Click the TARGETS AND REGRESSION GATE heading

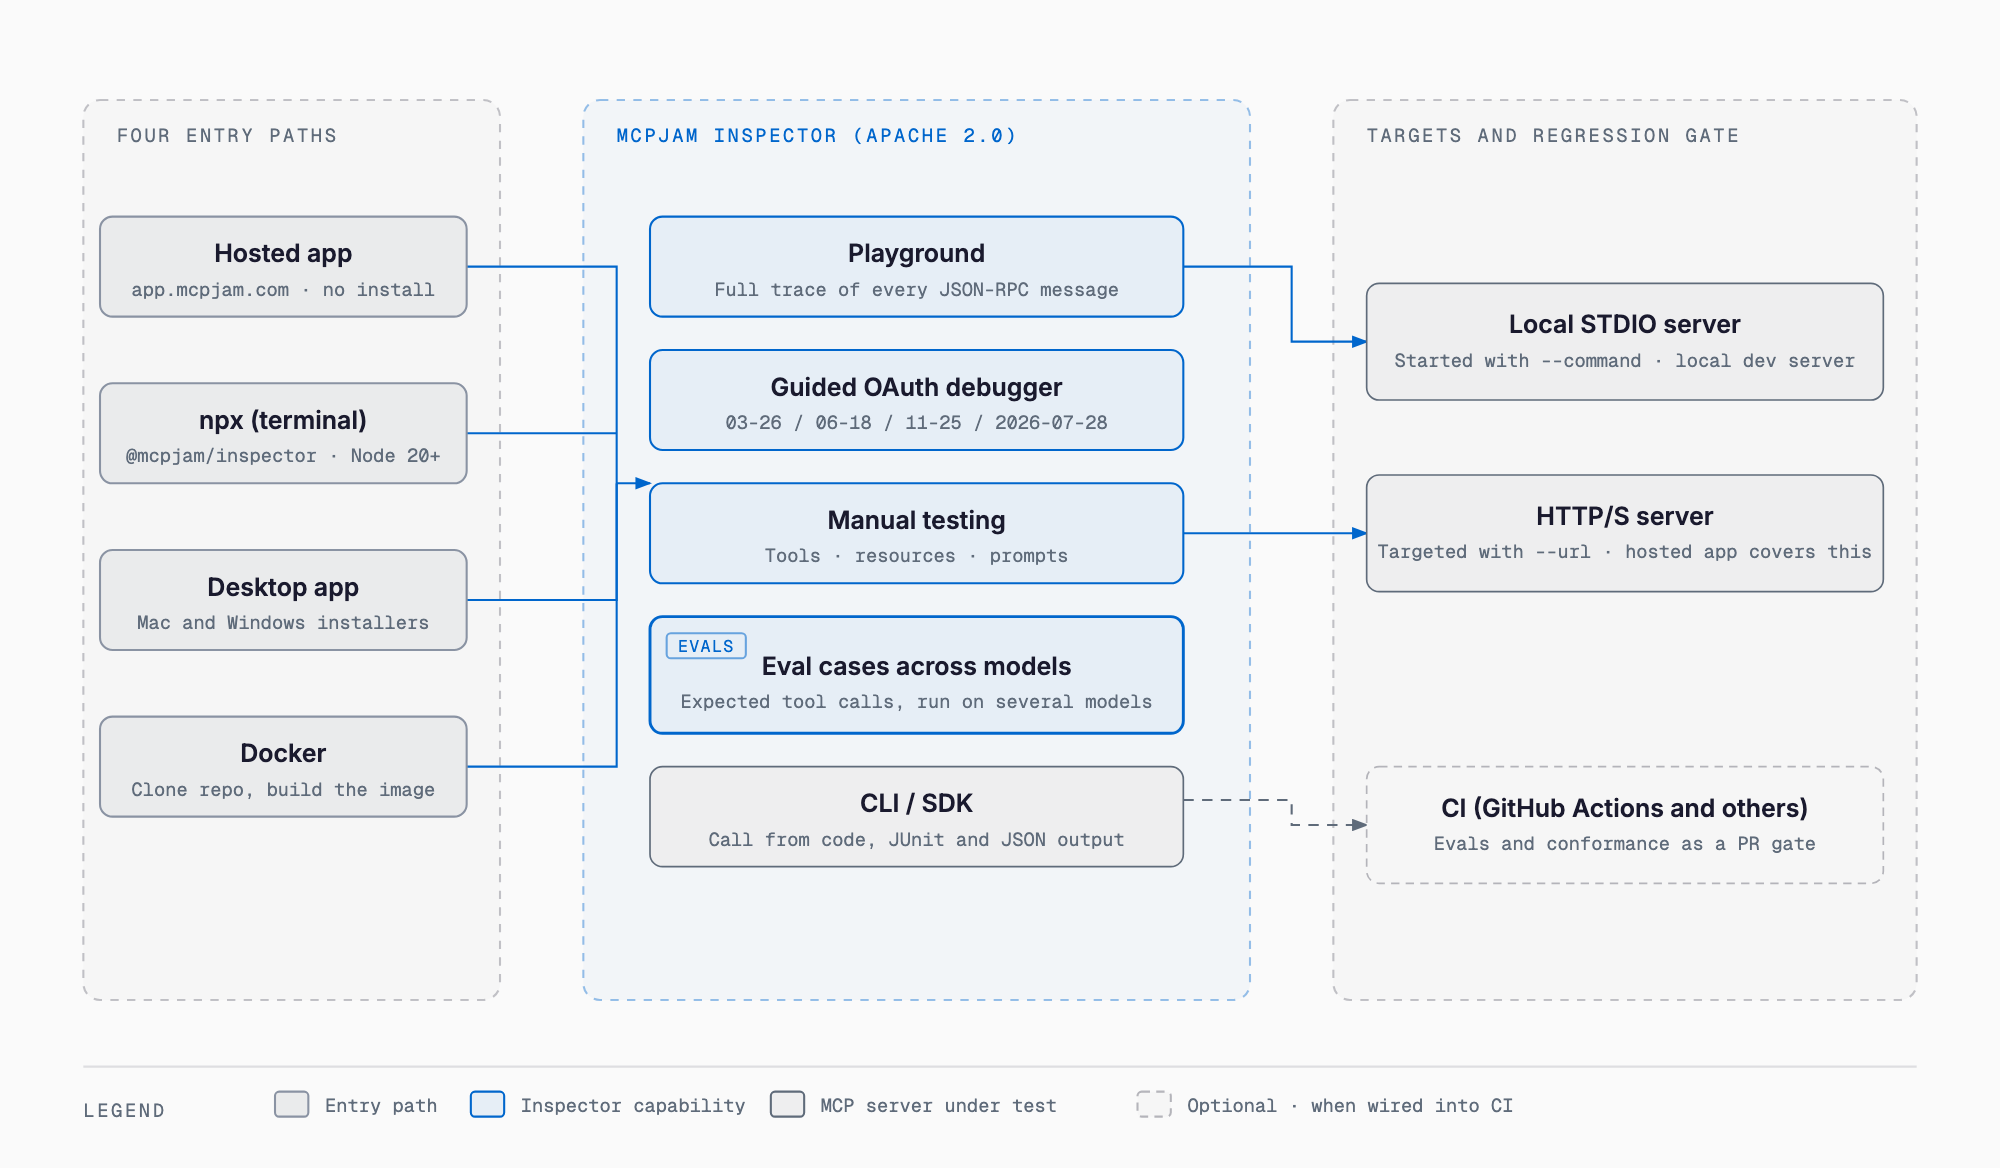1553,136
